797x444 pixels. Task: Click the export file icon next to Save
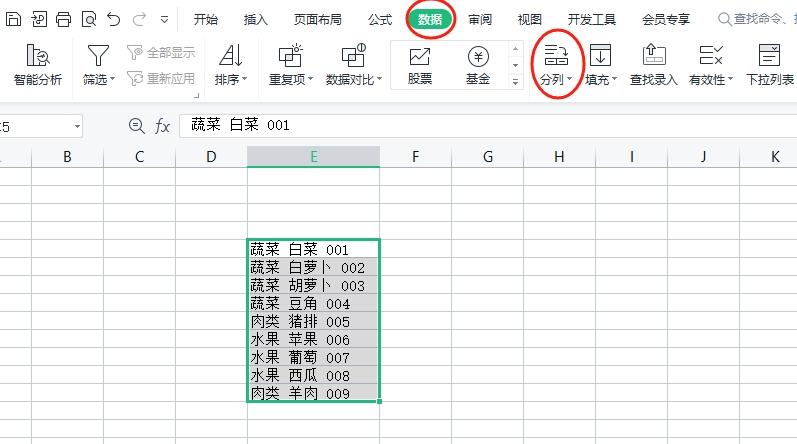(39, 19)
